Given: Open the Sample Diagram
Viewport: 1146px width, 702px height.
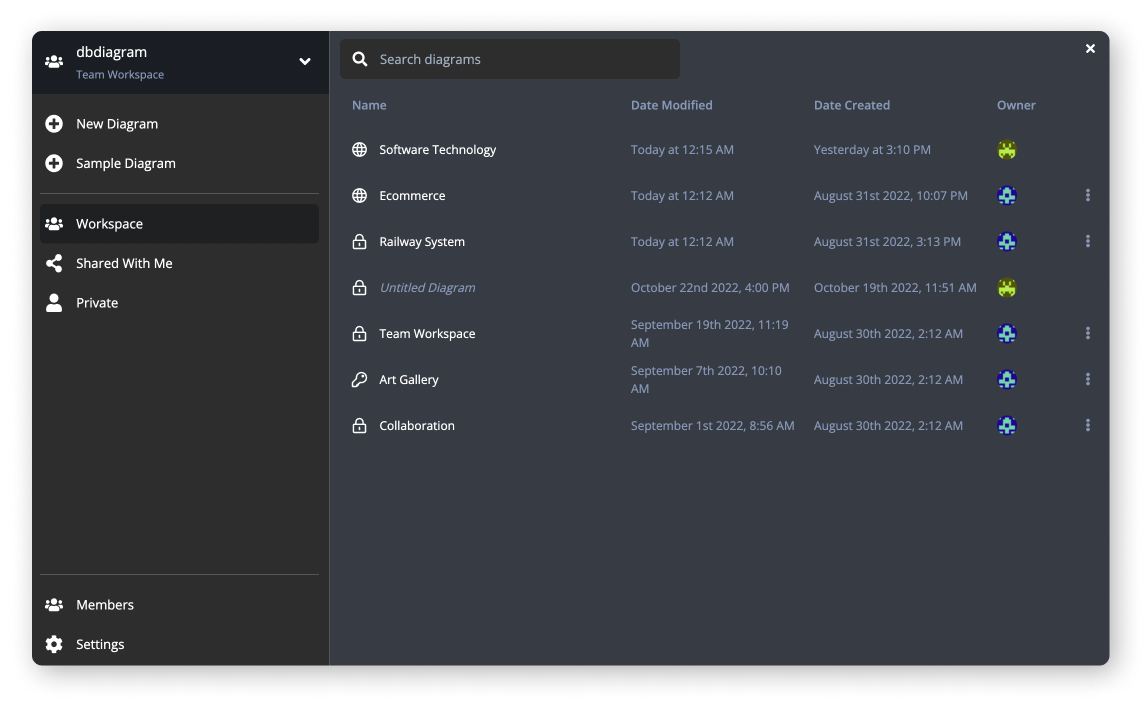Looking at the screenshot, I should (126, 163).
